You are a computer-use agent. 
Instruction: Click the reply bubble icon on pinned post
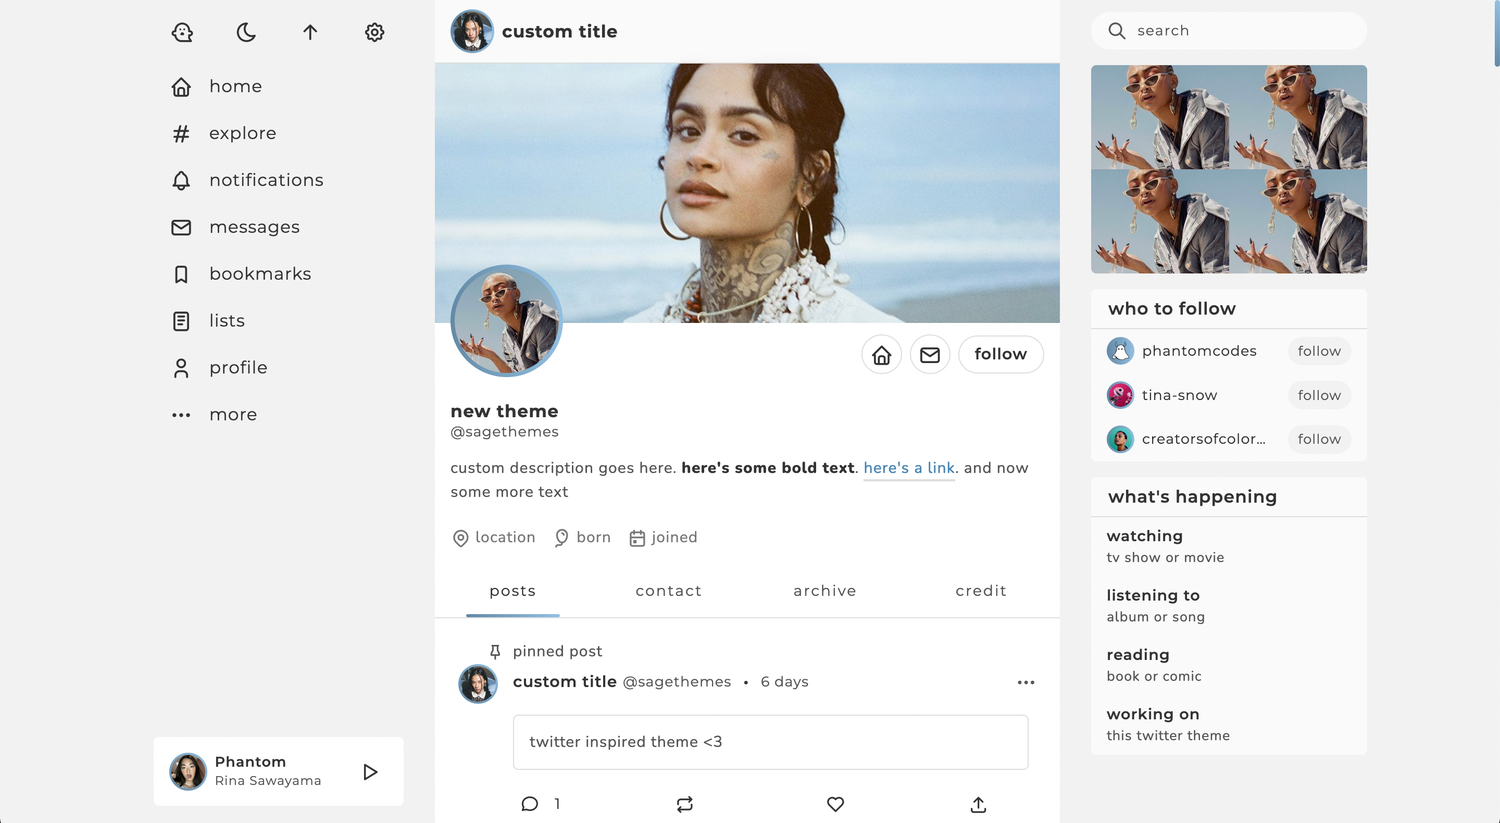[x=530, y=804]
